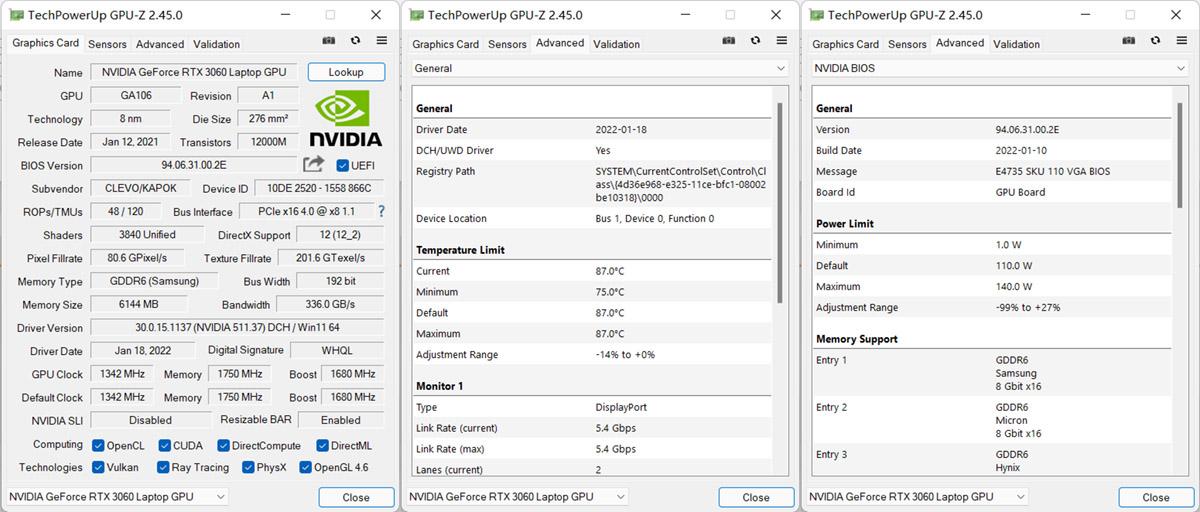
Task: Click the Board Id value GPU Board
Action: [1020, 192]
